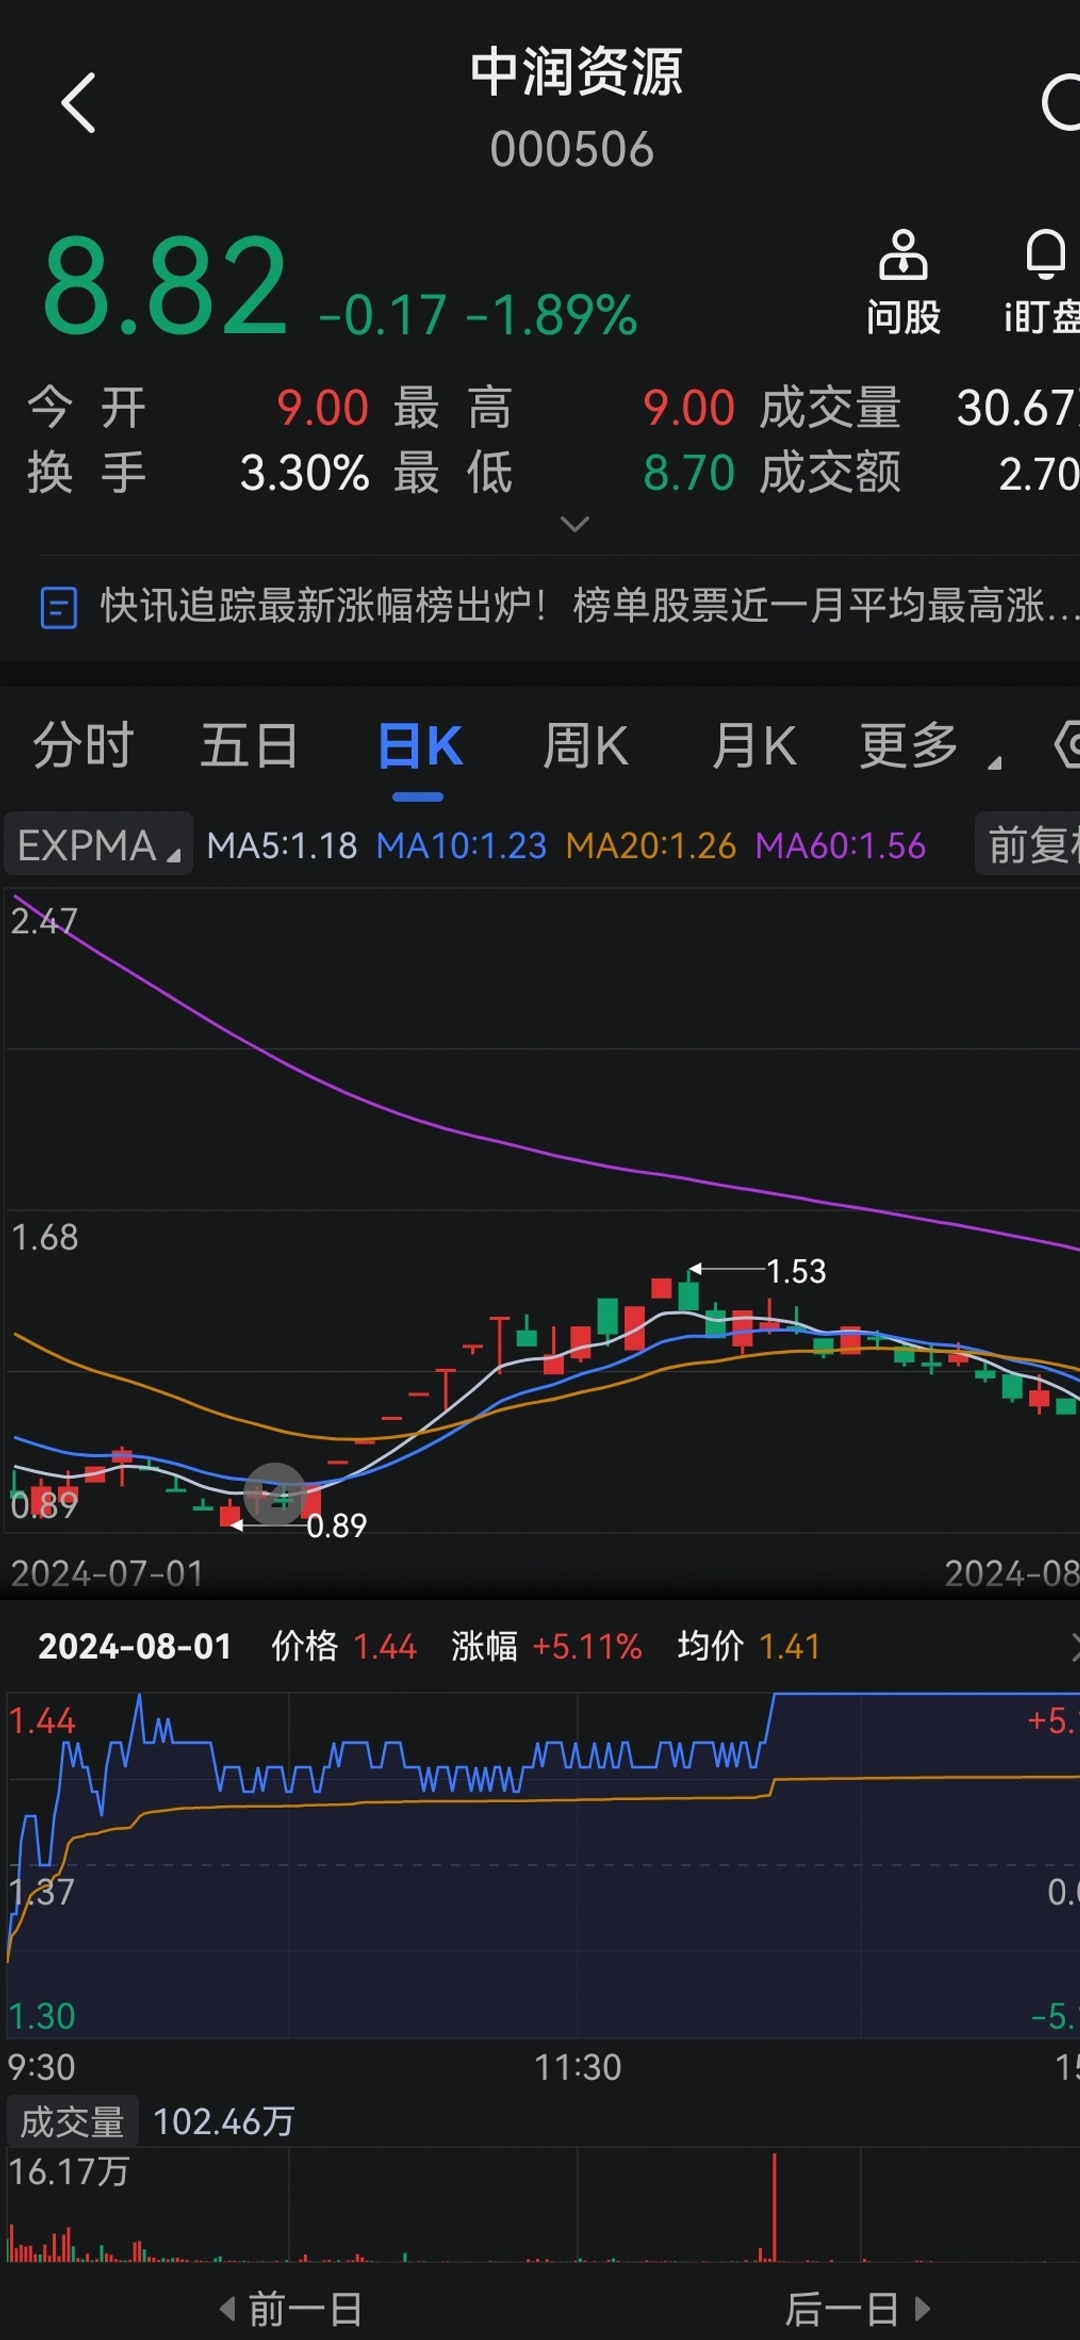Tap the 0.89 low price marker
This screenshot has height=2340, width=1080.
click(336, 1526)
